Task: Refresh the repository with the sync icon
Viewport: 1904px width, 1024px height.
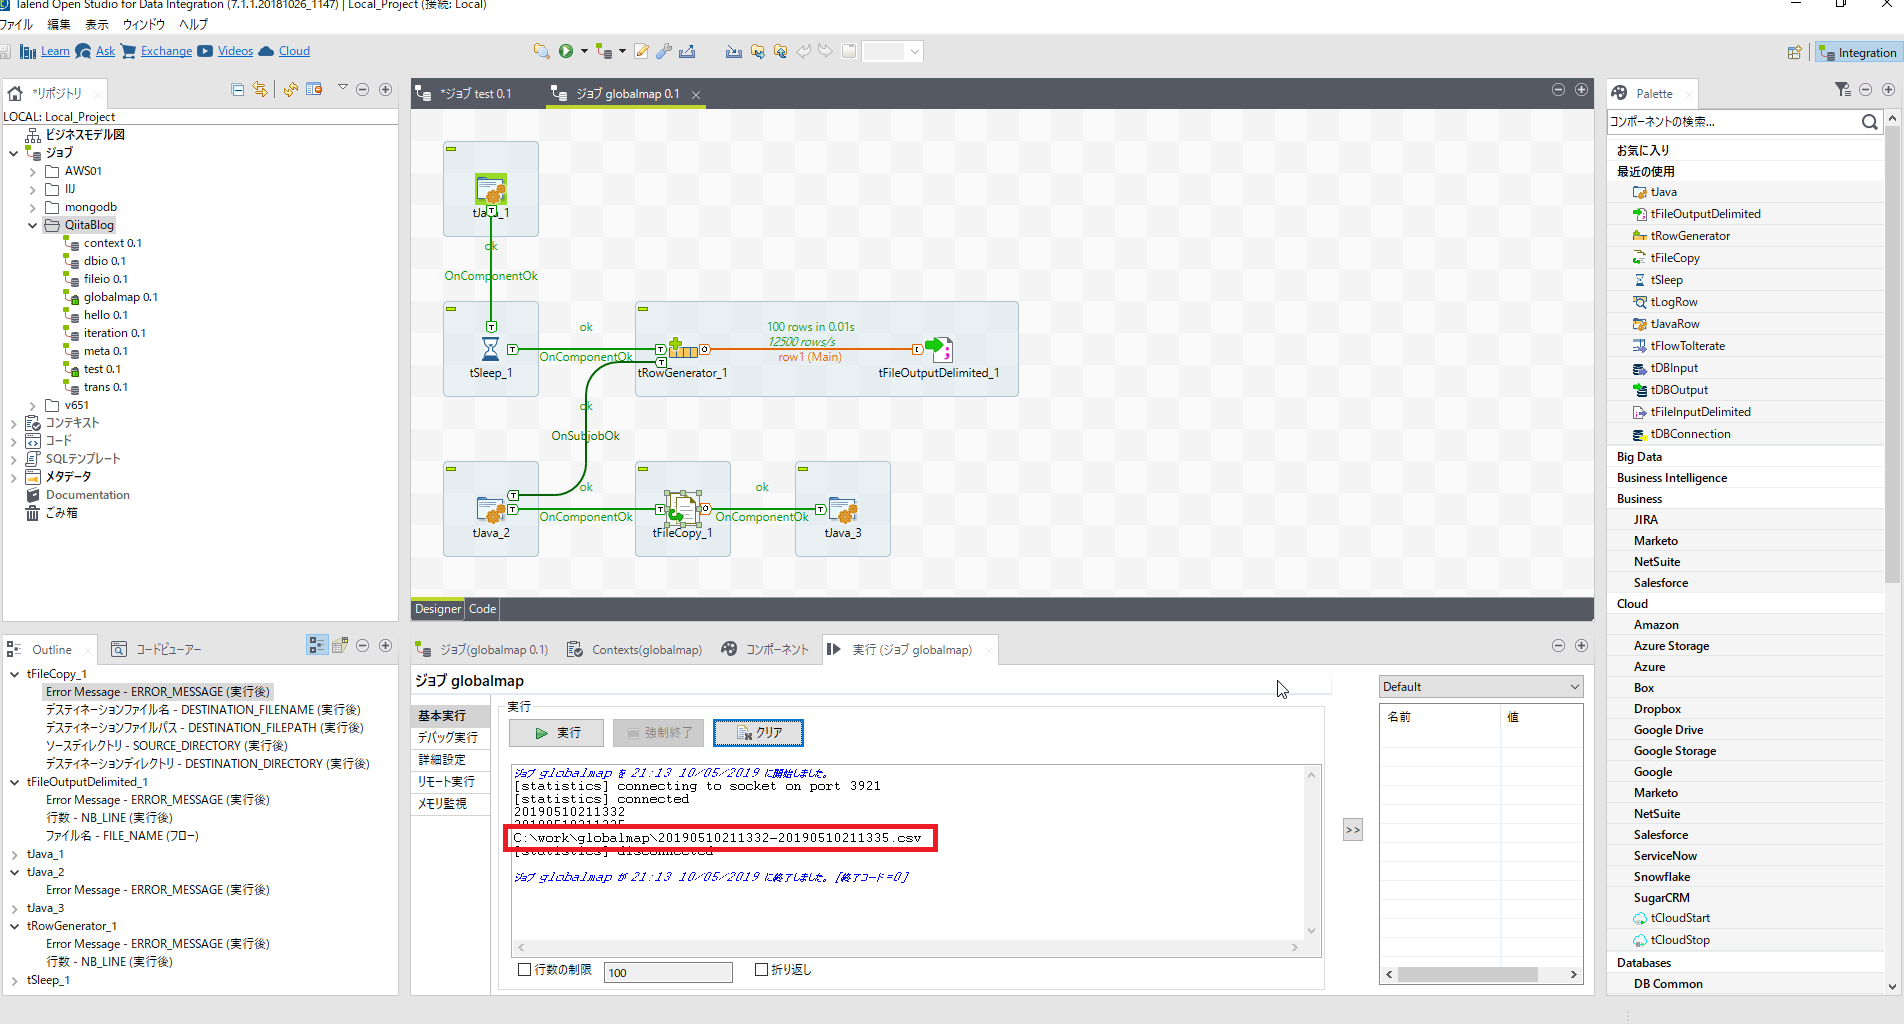Action: tap(290, 89)
